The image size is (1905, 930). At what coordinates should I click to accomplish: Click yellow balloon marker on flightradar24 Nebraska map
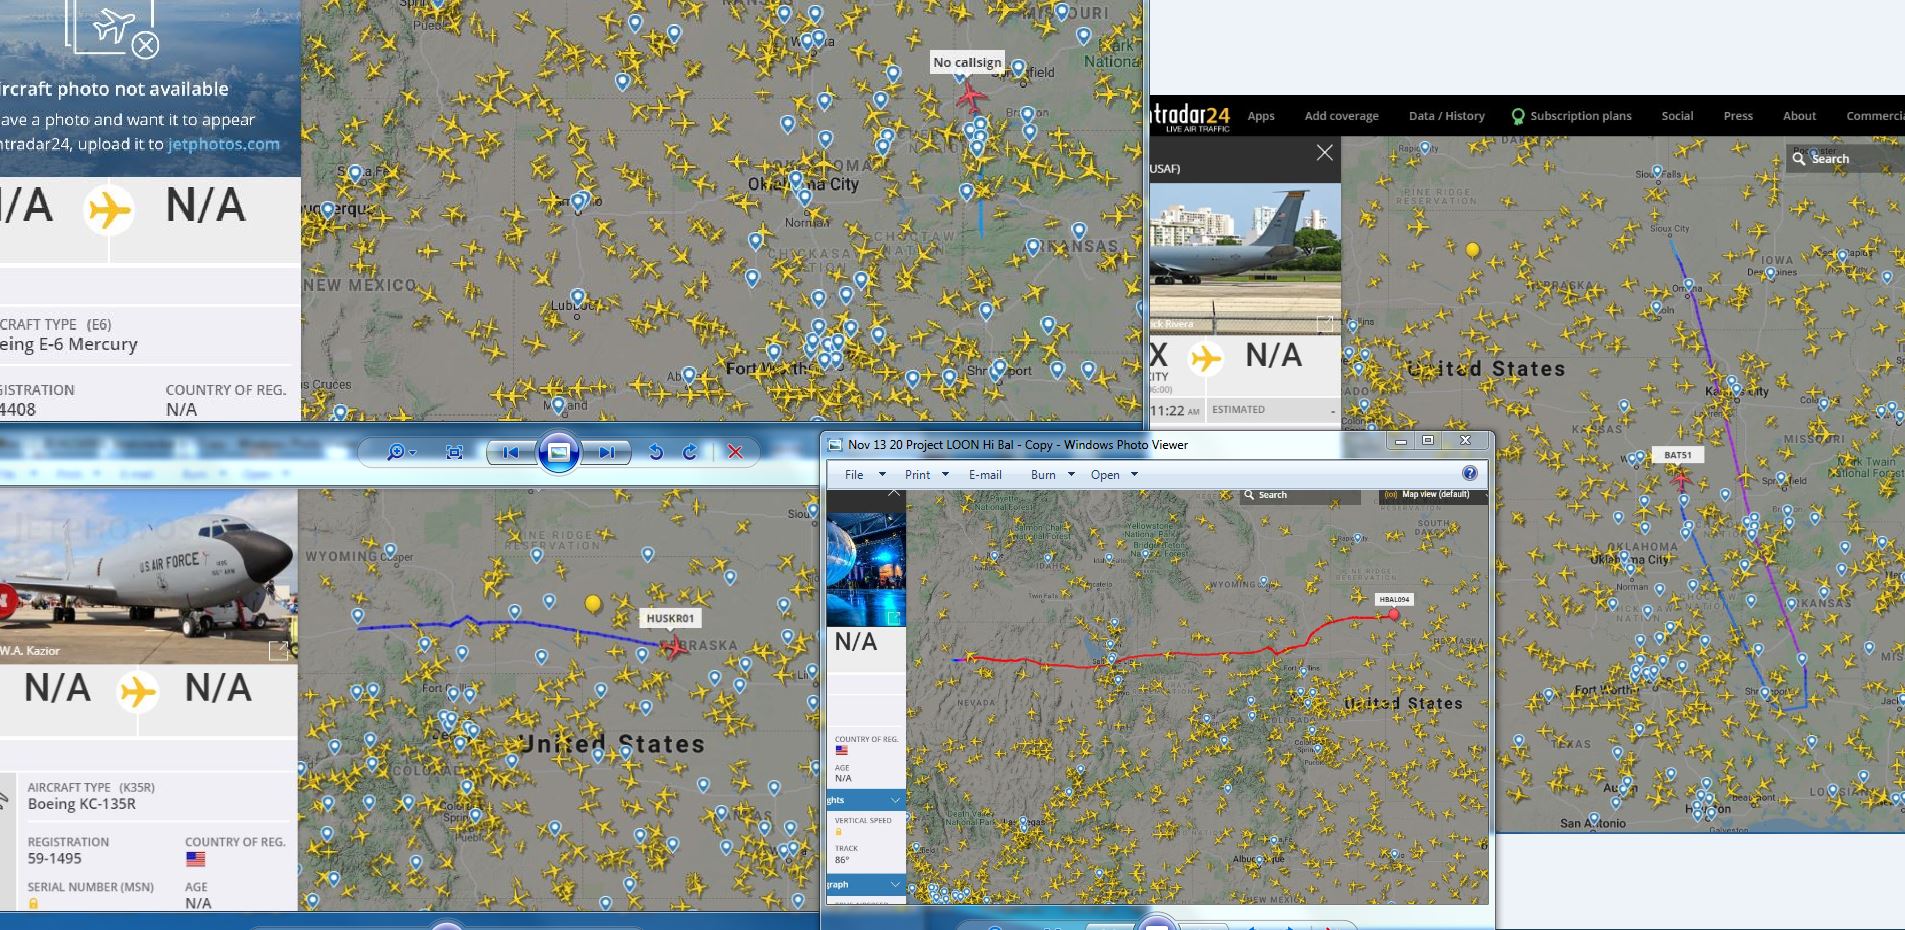pyautogui.click(x=1472, y=250)
